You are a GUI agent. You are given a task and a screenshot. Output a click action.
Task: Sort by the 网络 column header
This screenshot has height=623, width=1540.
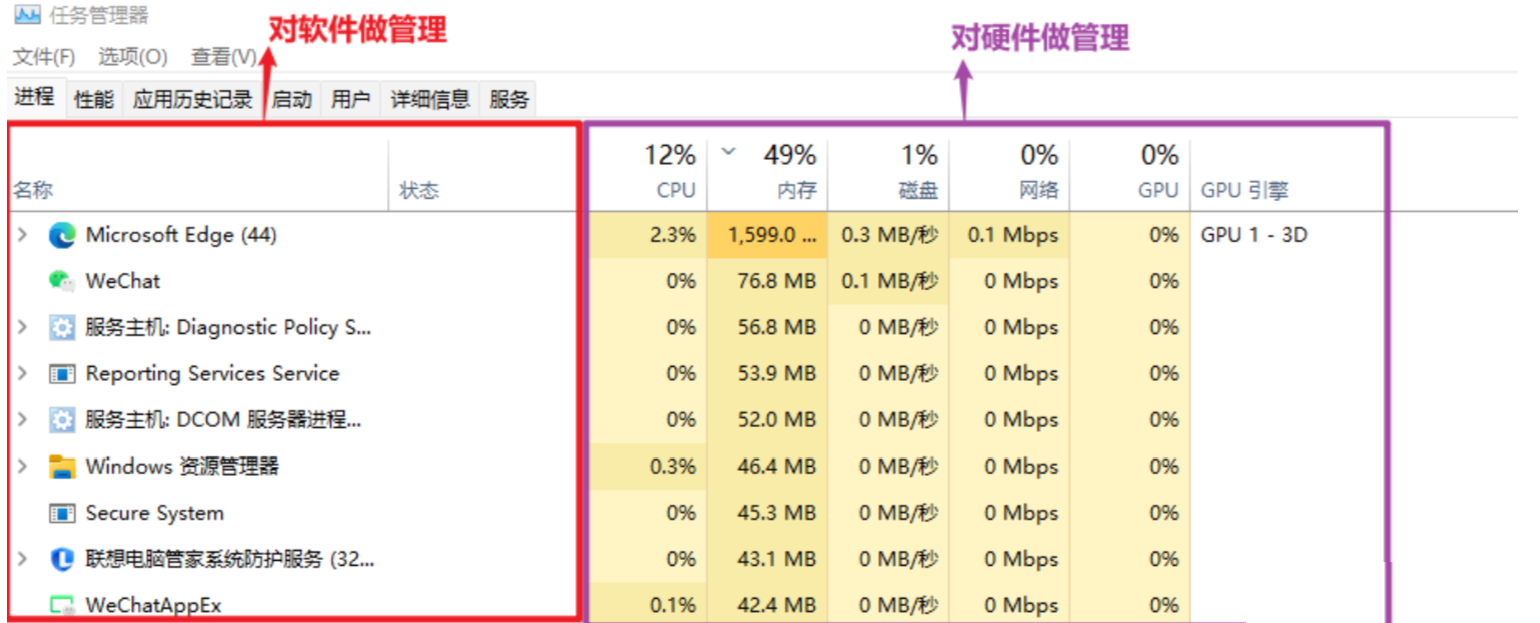(1009, 175)
